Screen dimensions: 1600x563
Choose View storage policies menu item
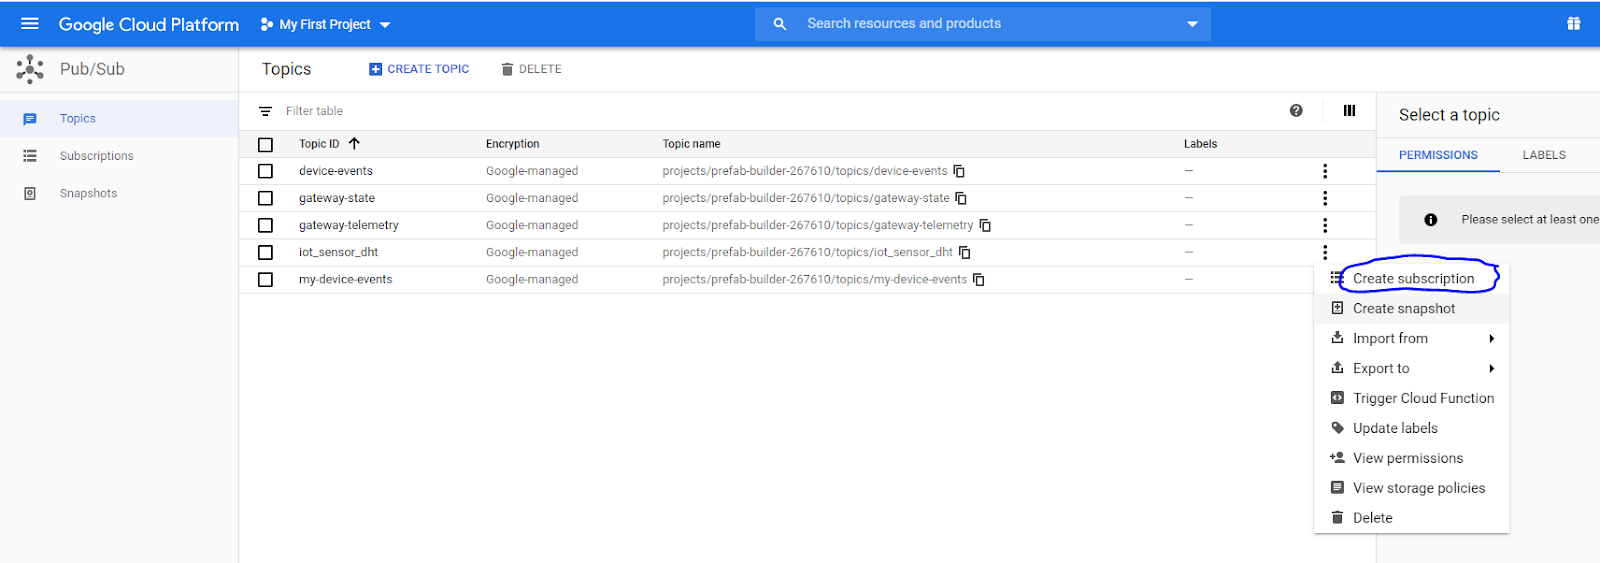click(1411, 488)
